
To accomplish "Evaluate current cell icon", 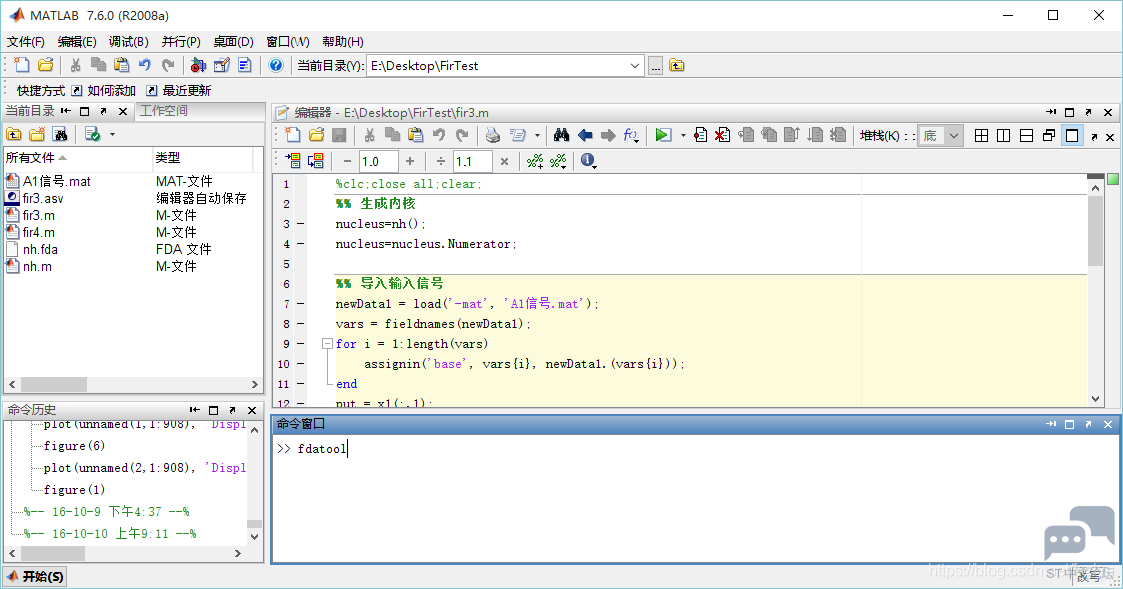I will point(292,161).
